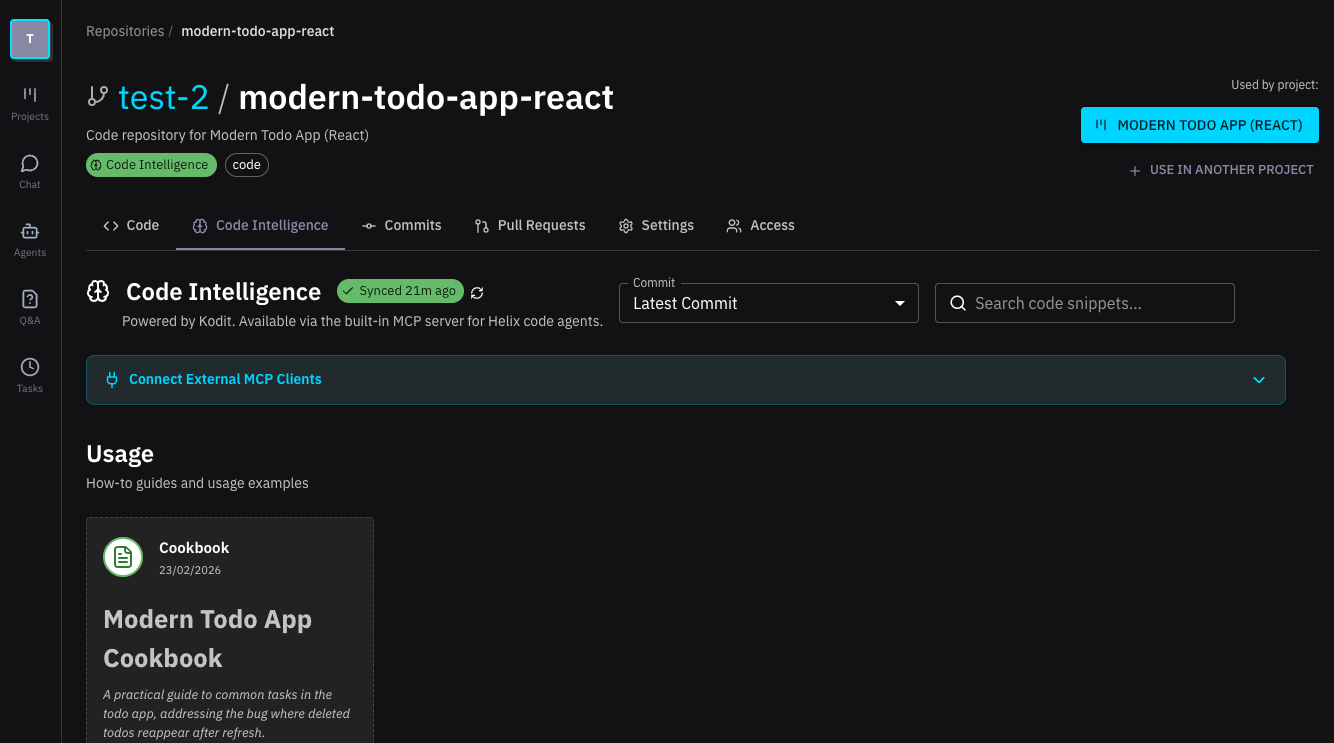Open the Agents section from the sidebar
Image resolution: width=1334 pixels, height=743 pixels.
(29, 238)
